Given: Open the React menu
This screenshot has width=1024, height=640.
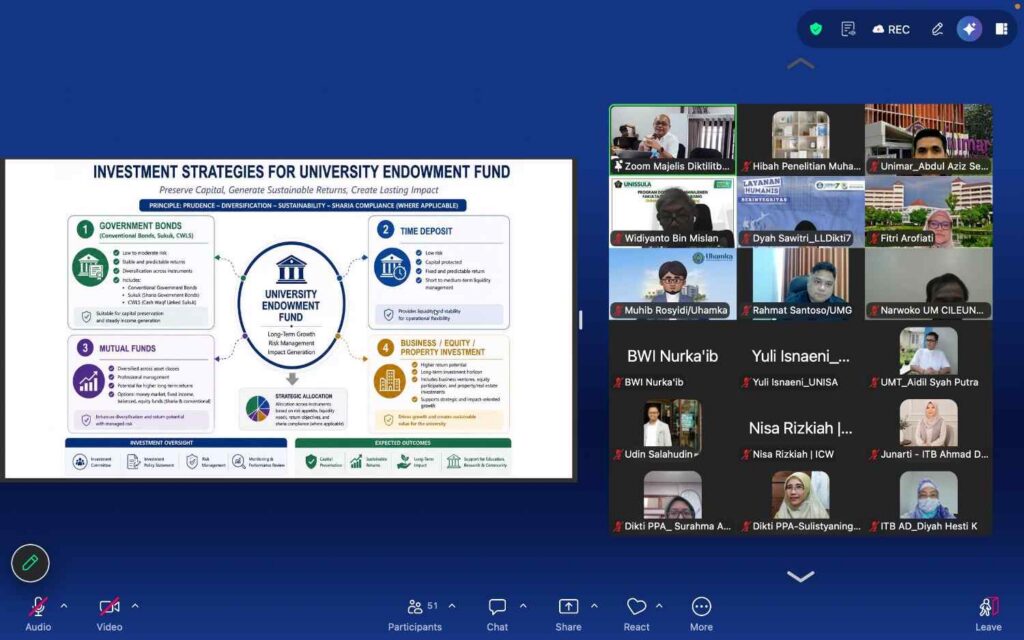Looking at the screenshot, I should (x=636, y=614).
